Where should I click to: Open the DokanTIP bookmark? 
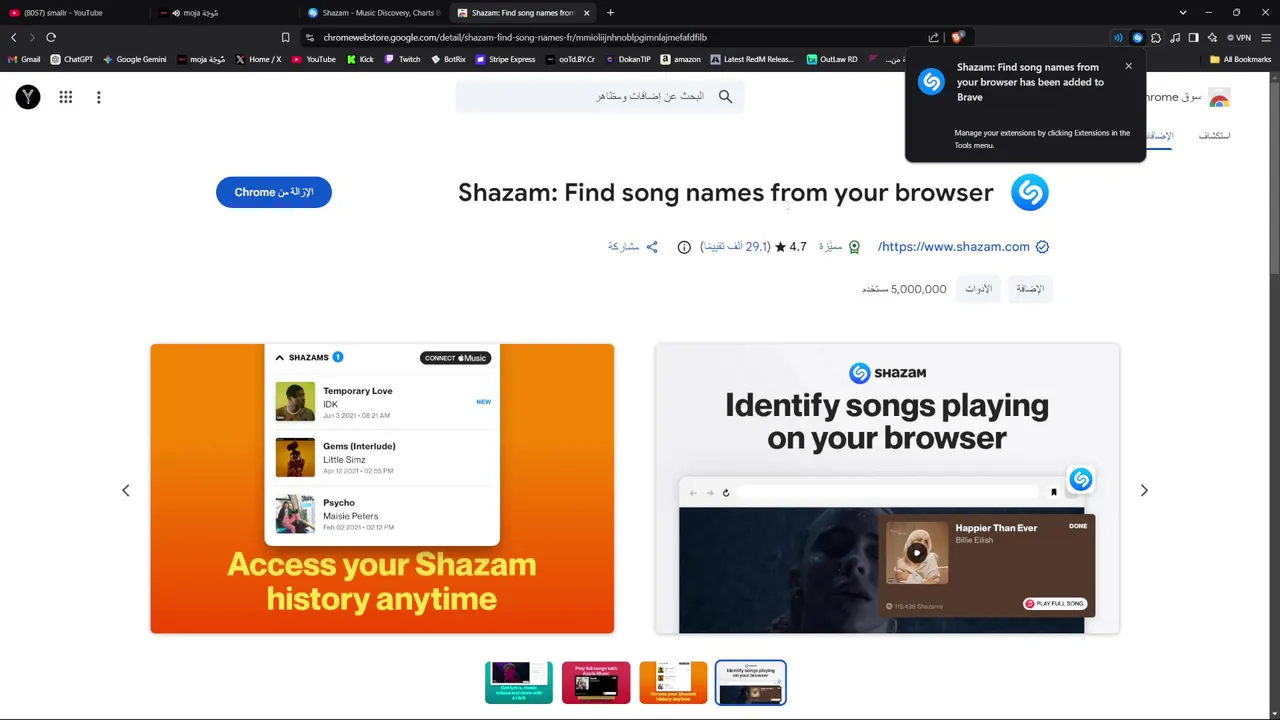coord(627,59)
